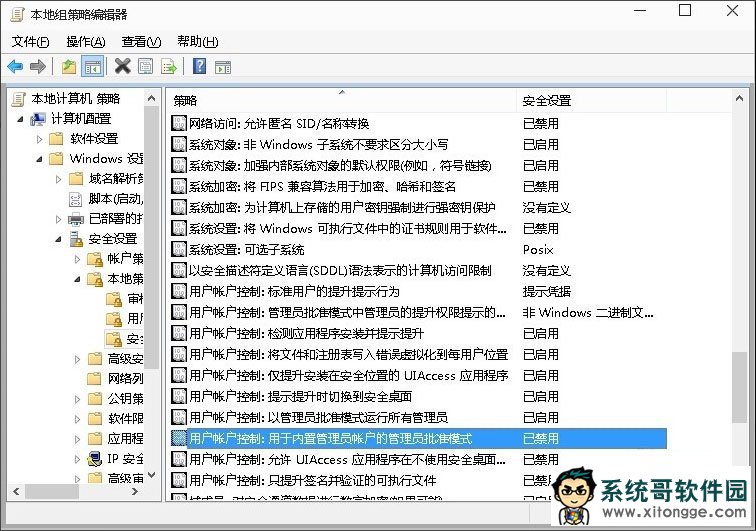Screen dimensions: 756x531
Task: Select policy 以安全描述符定义语言(SDDL)语法表示的计算机访问限制
Action: [340, 271]
